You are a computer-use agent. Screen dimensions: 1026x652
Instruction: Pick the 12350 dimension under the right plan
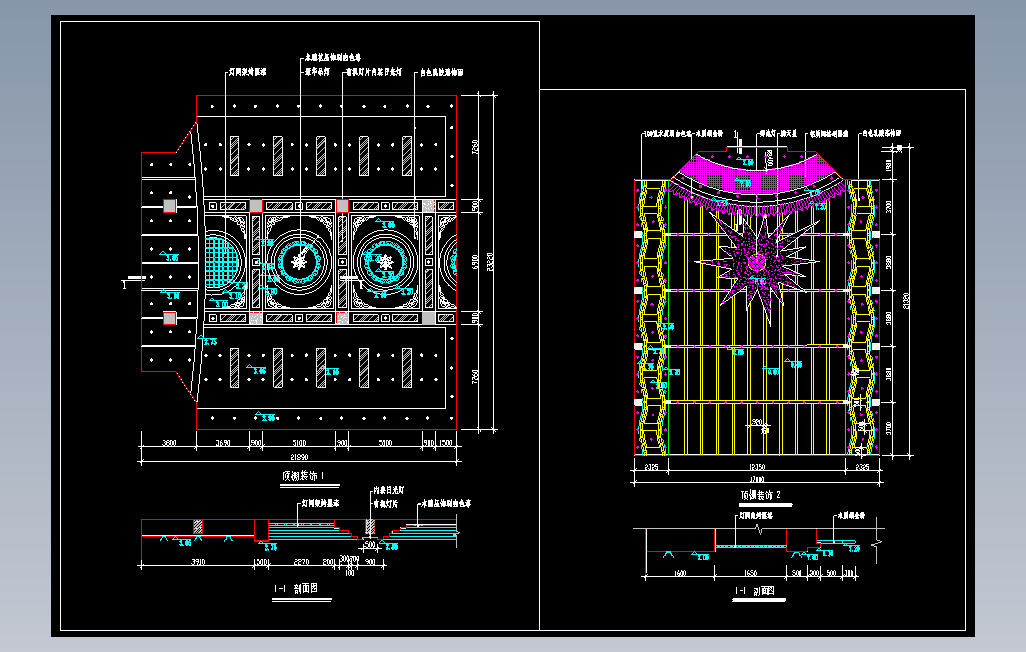click(x=756, y=467)
